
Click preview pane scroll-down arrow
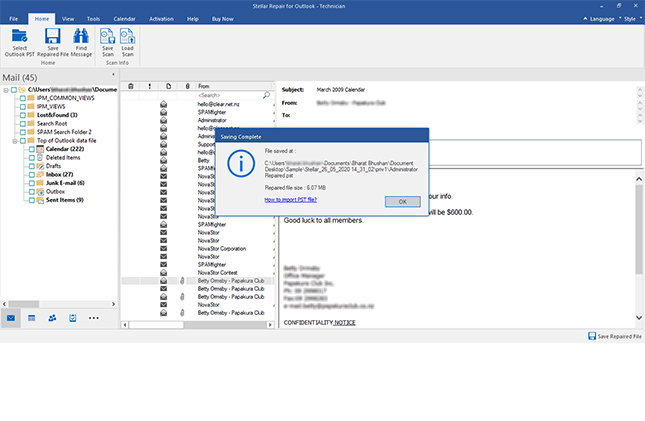pos(639,318)
